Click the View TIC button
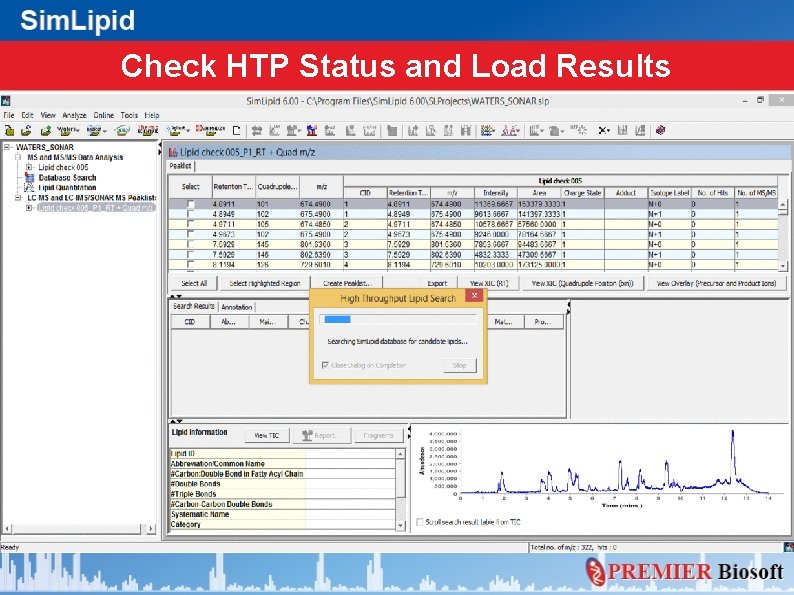The image size is (794, 595). click(x=267, y=435)
